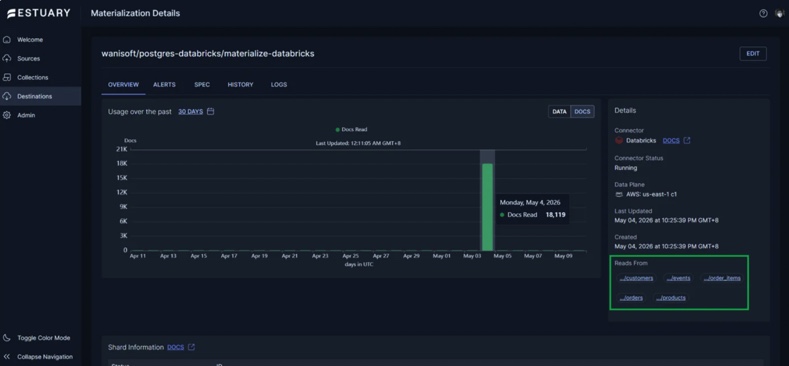
Task: Open the user avatar menu
Action: [779, 14]
